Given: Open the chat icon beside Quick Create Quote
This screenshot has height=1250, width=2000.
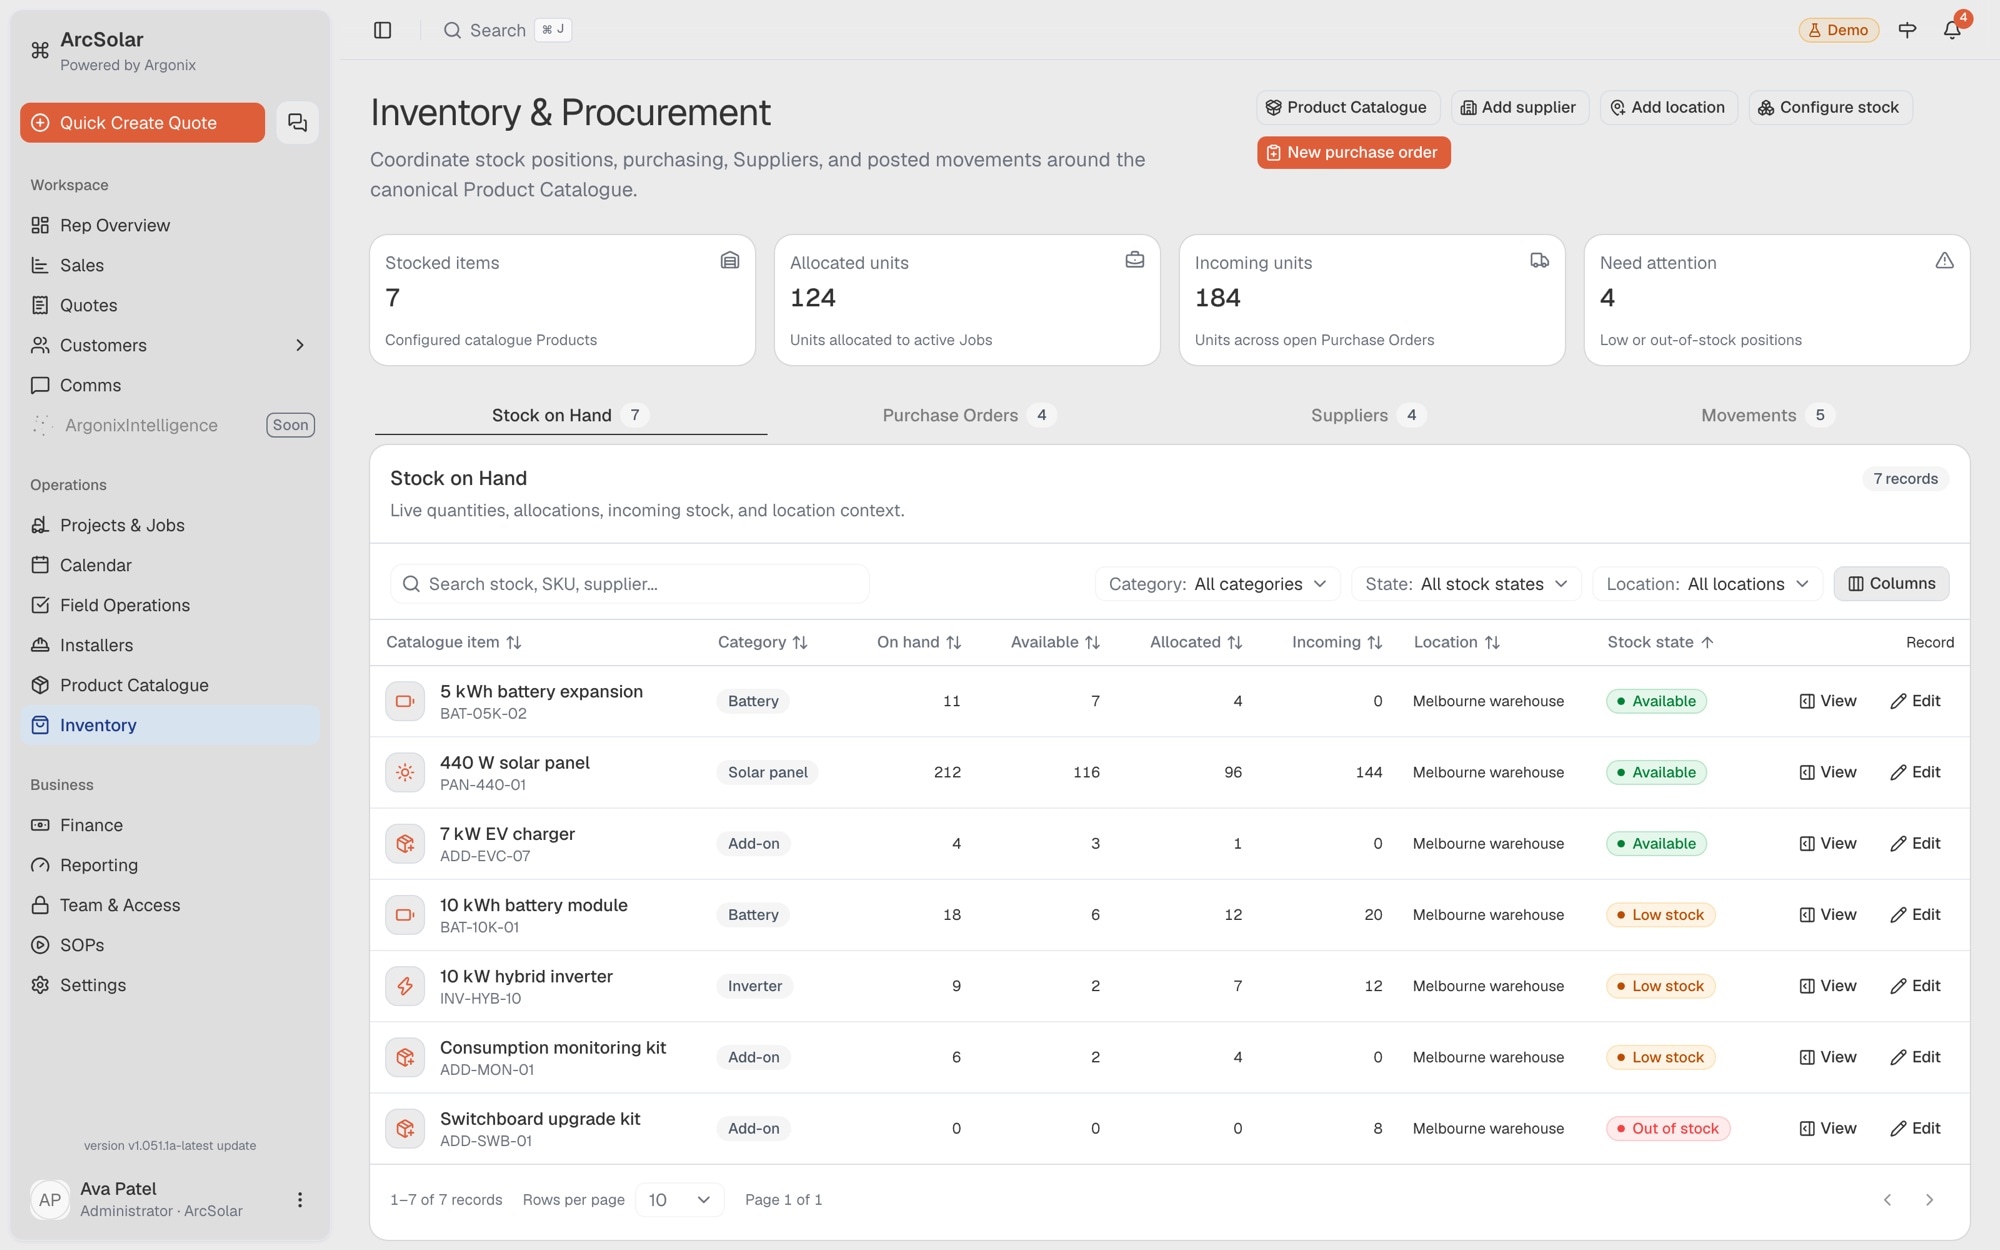Looking at the screenshot, I should point(297,122).
